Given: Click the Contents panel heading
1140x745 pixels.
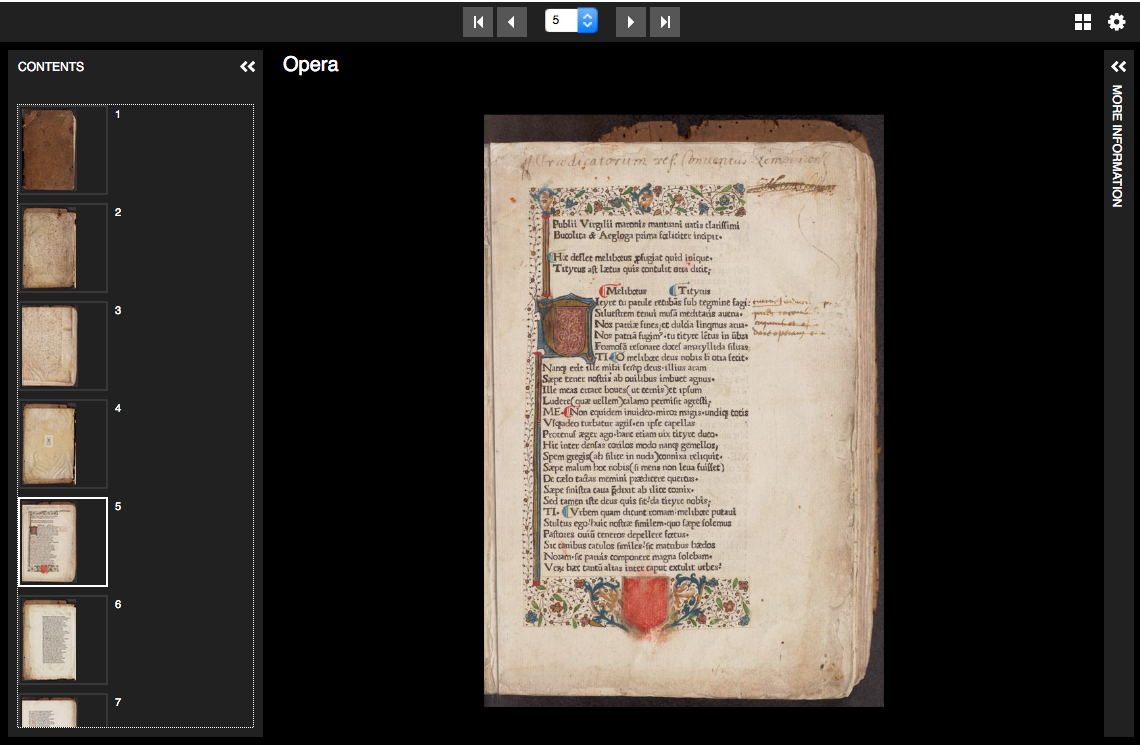Looking at the screenshot, I should (51, 67).
